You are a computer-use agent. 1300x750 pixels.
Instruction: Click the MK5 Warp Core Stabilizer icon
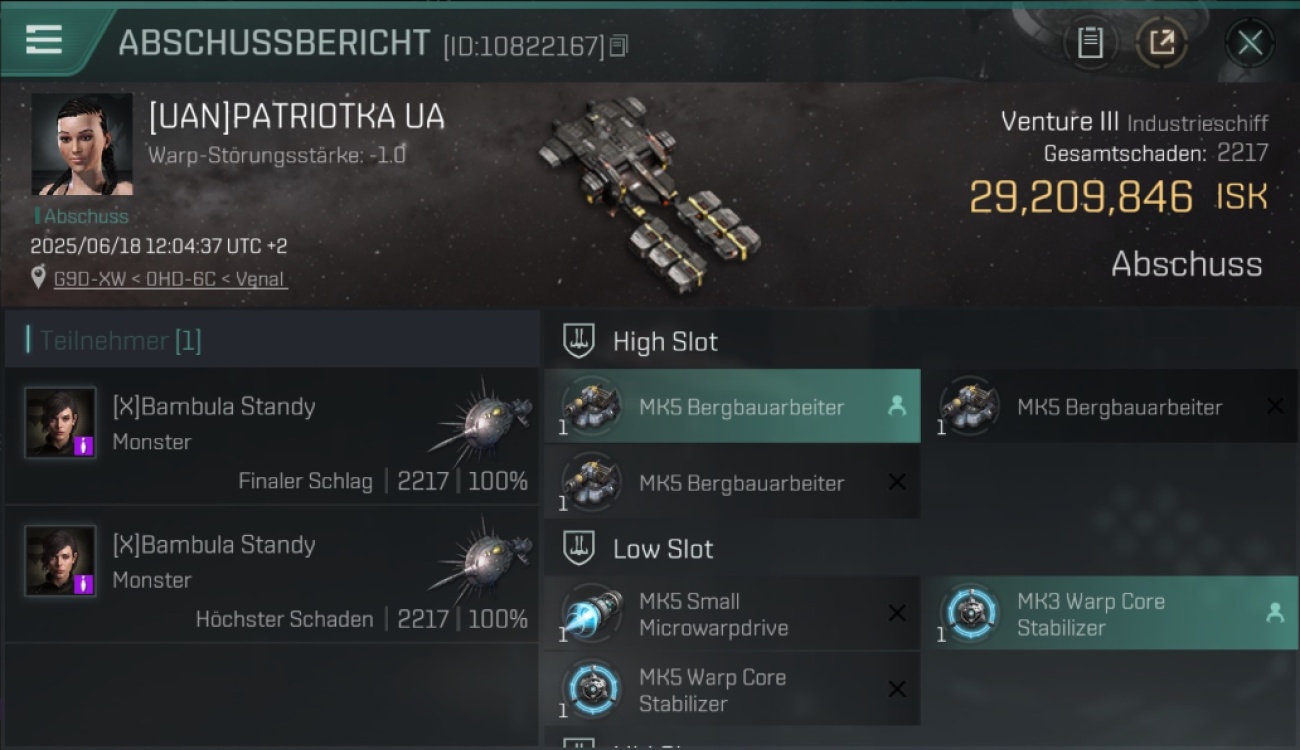(592, 690)
